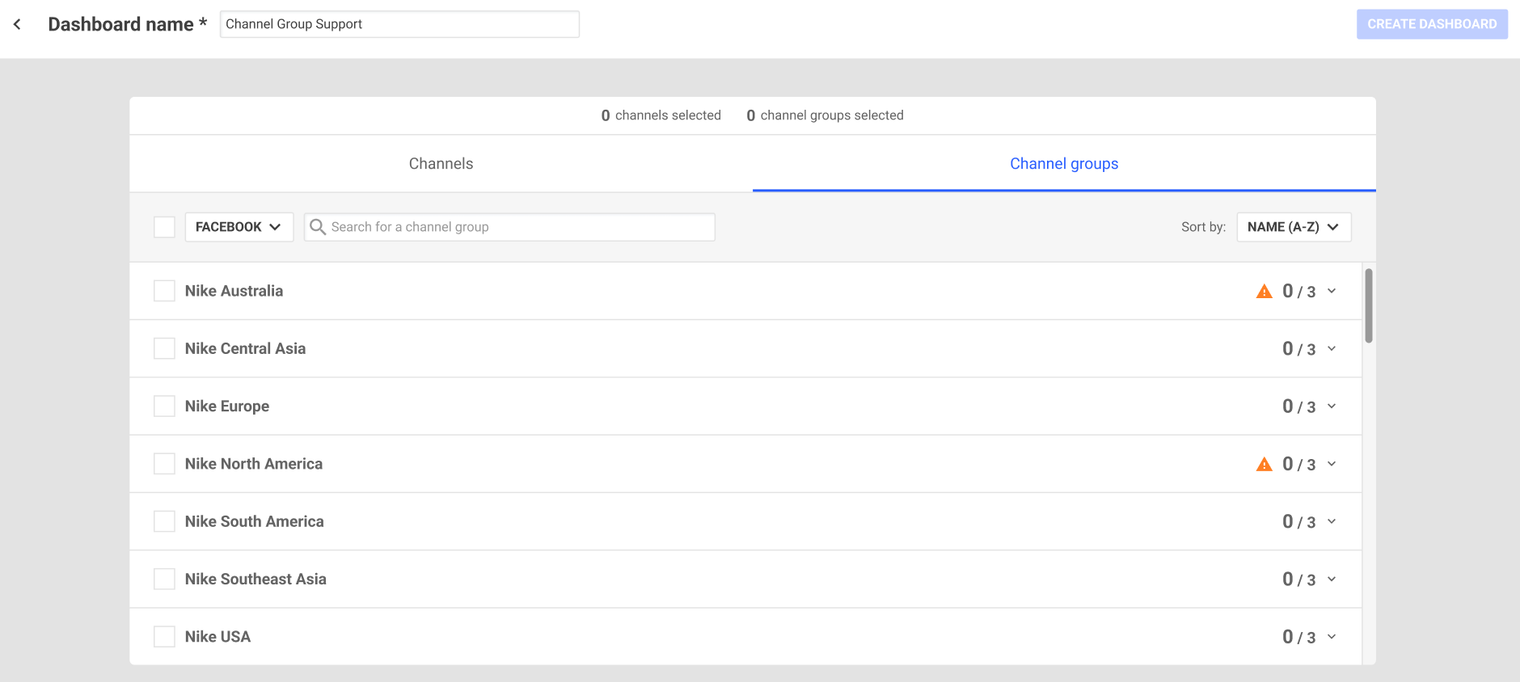The image size is (1520, 682).
Task: Click the Nike Europe group name
Action: [227, 406]
